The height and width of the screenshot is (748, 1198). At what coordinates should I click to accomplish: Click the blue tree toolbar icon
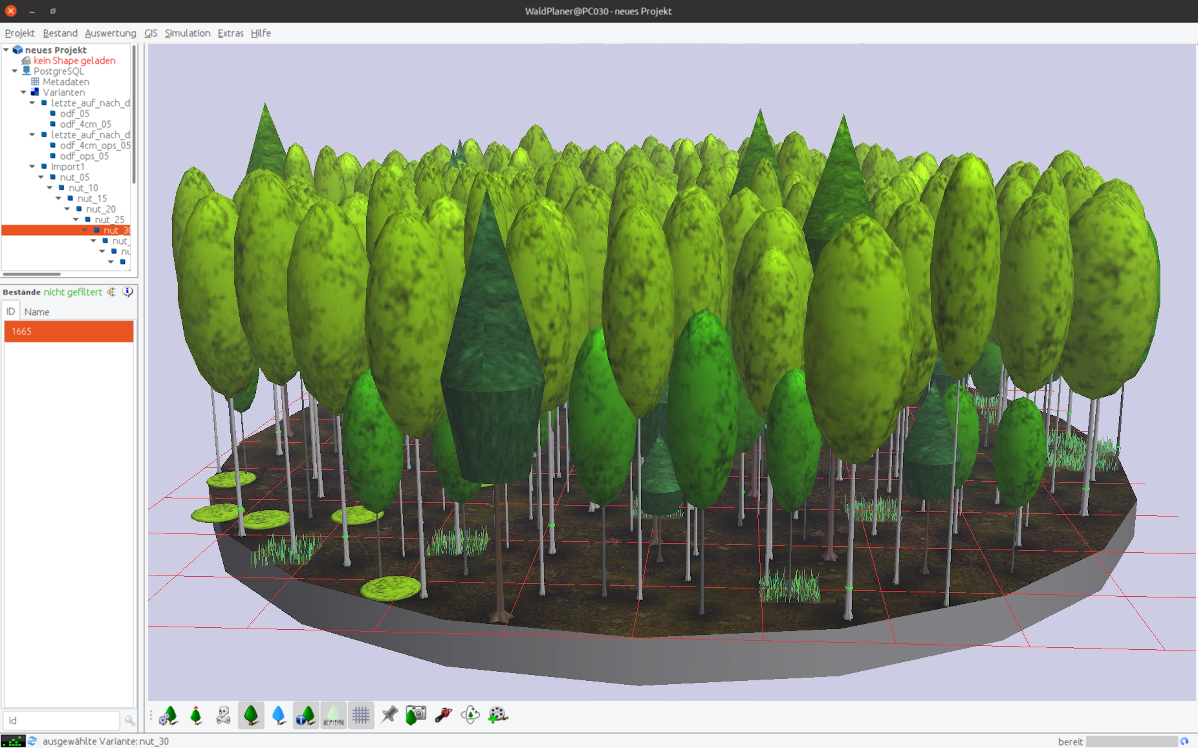point(279,715)
